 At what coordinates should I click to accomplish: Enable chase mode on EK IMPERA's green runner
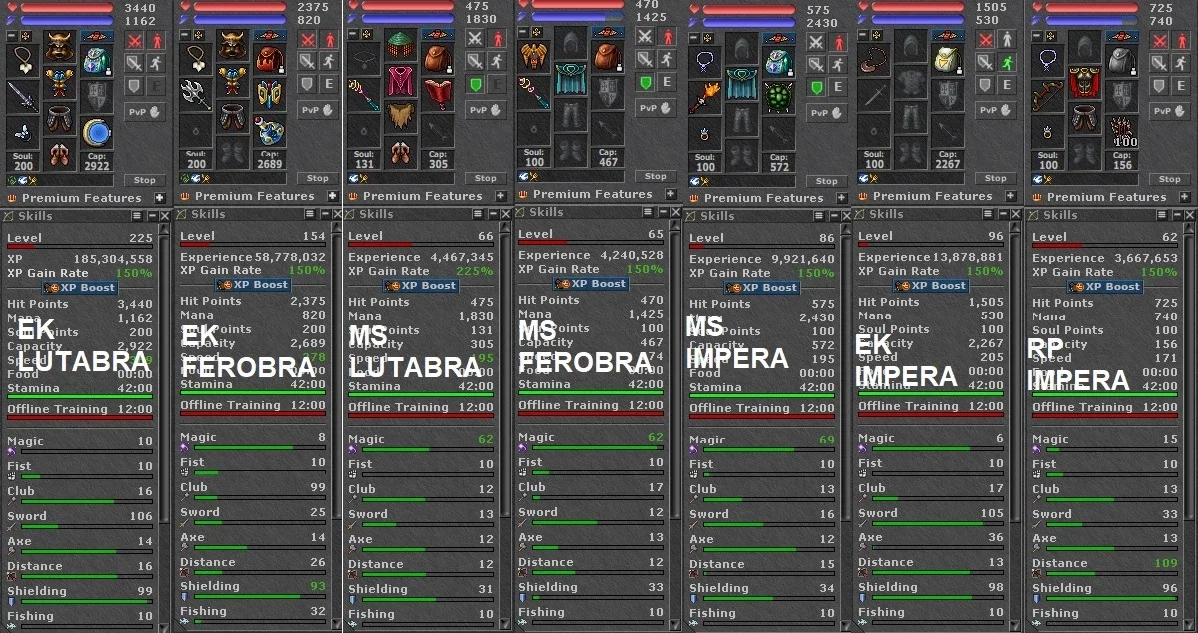[1007, 63]
